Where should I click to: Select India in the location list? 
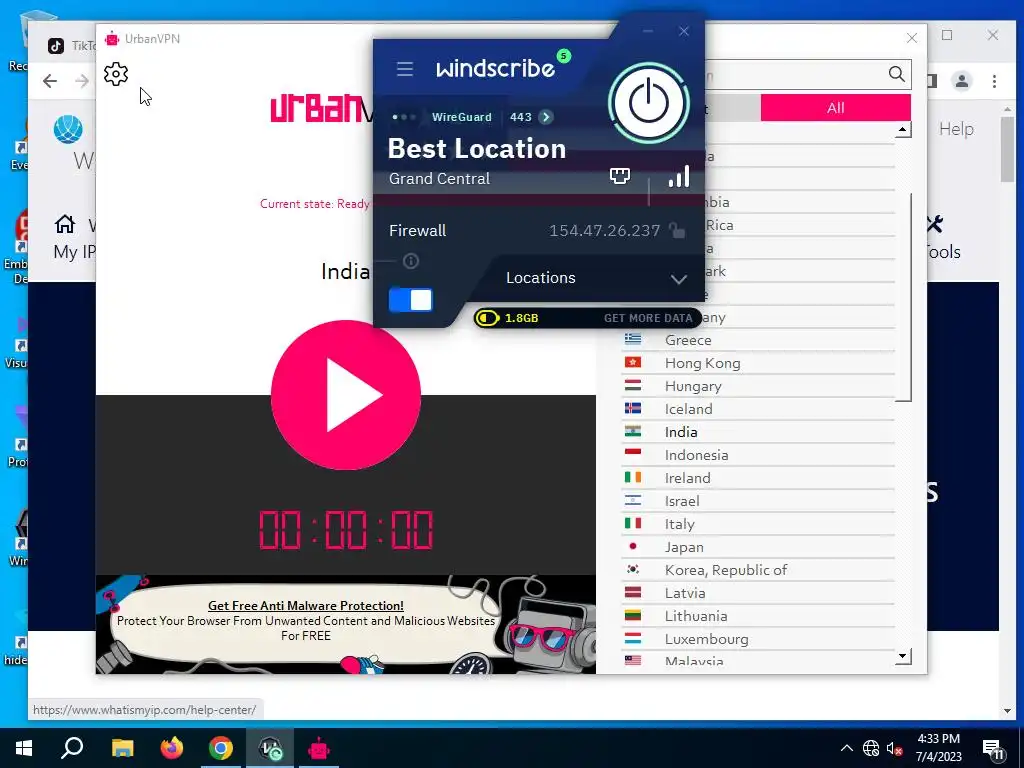tap(758, 432)
